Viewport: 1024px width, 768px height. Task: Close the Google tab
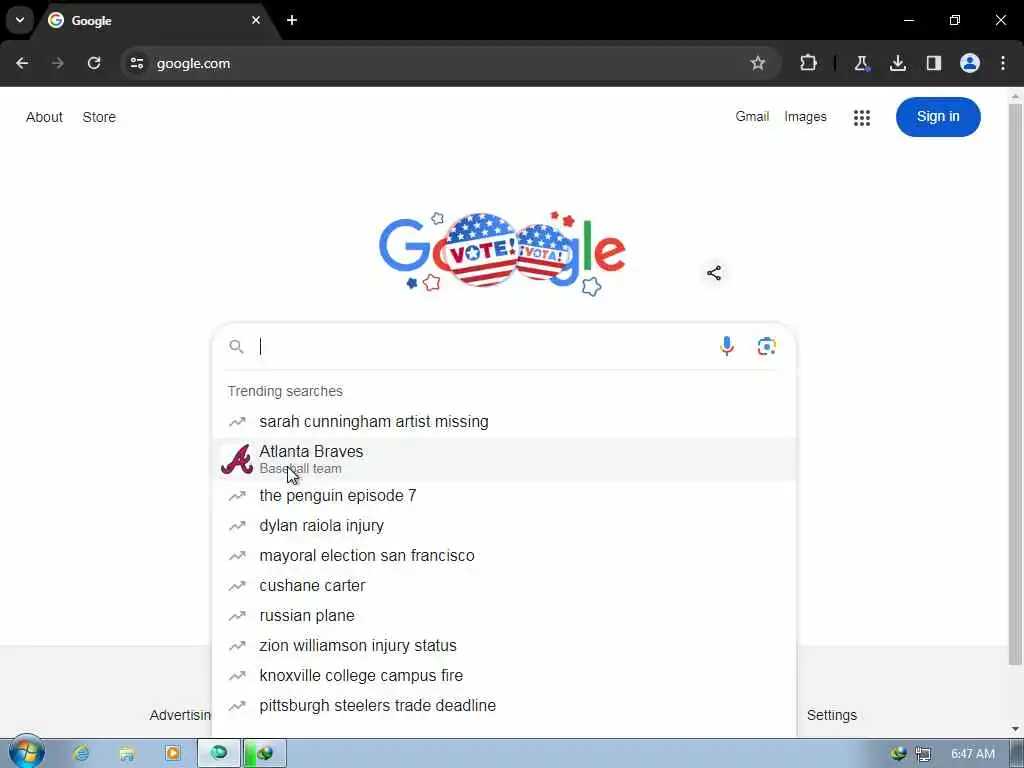(x=256, y=20)
